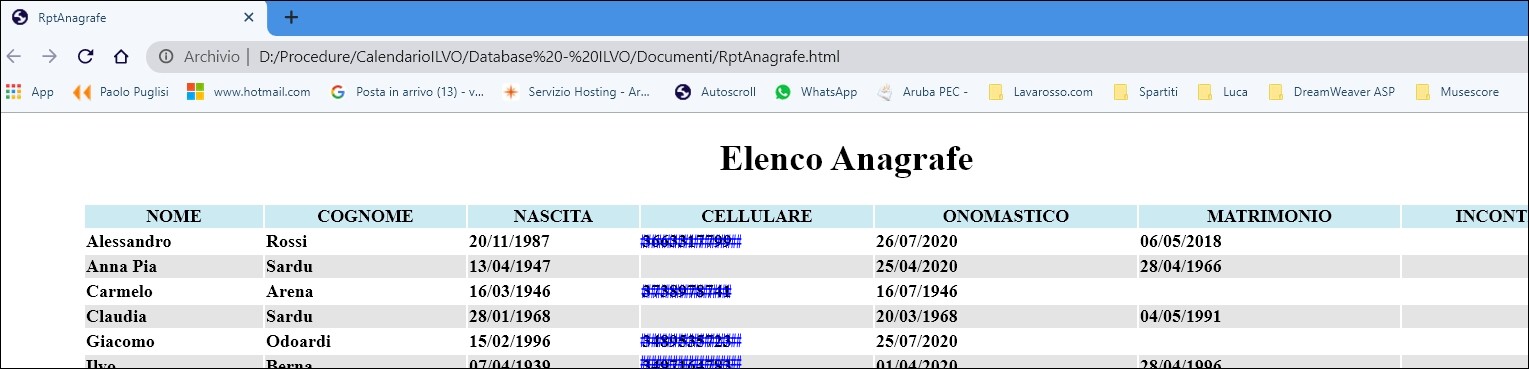Screen dimensions: 1529x369
Task: Click the Elenco Anagrafe heading
Action: point(846,159)
